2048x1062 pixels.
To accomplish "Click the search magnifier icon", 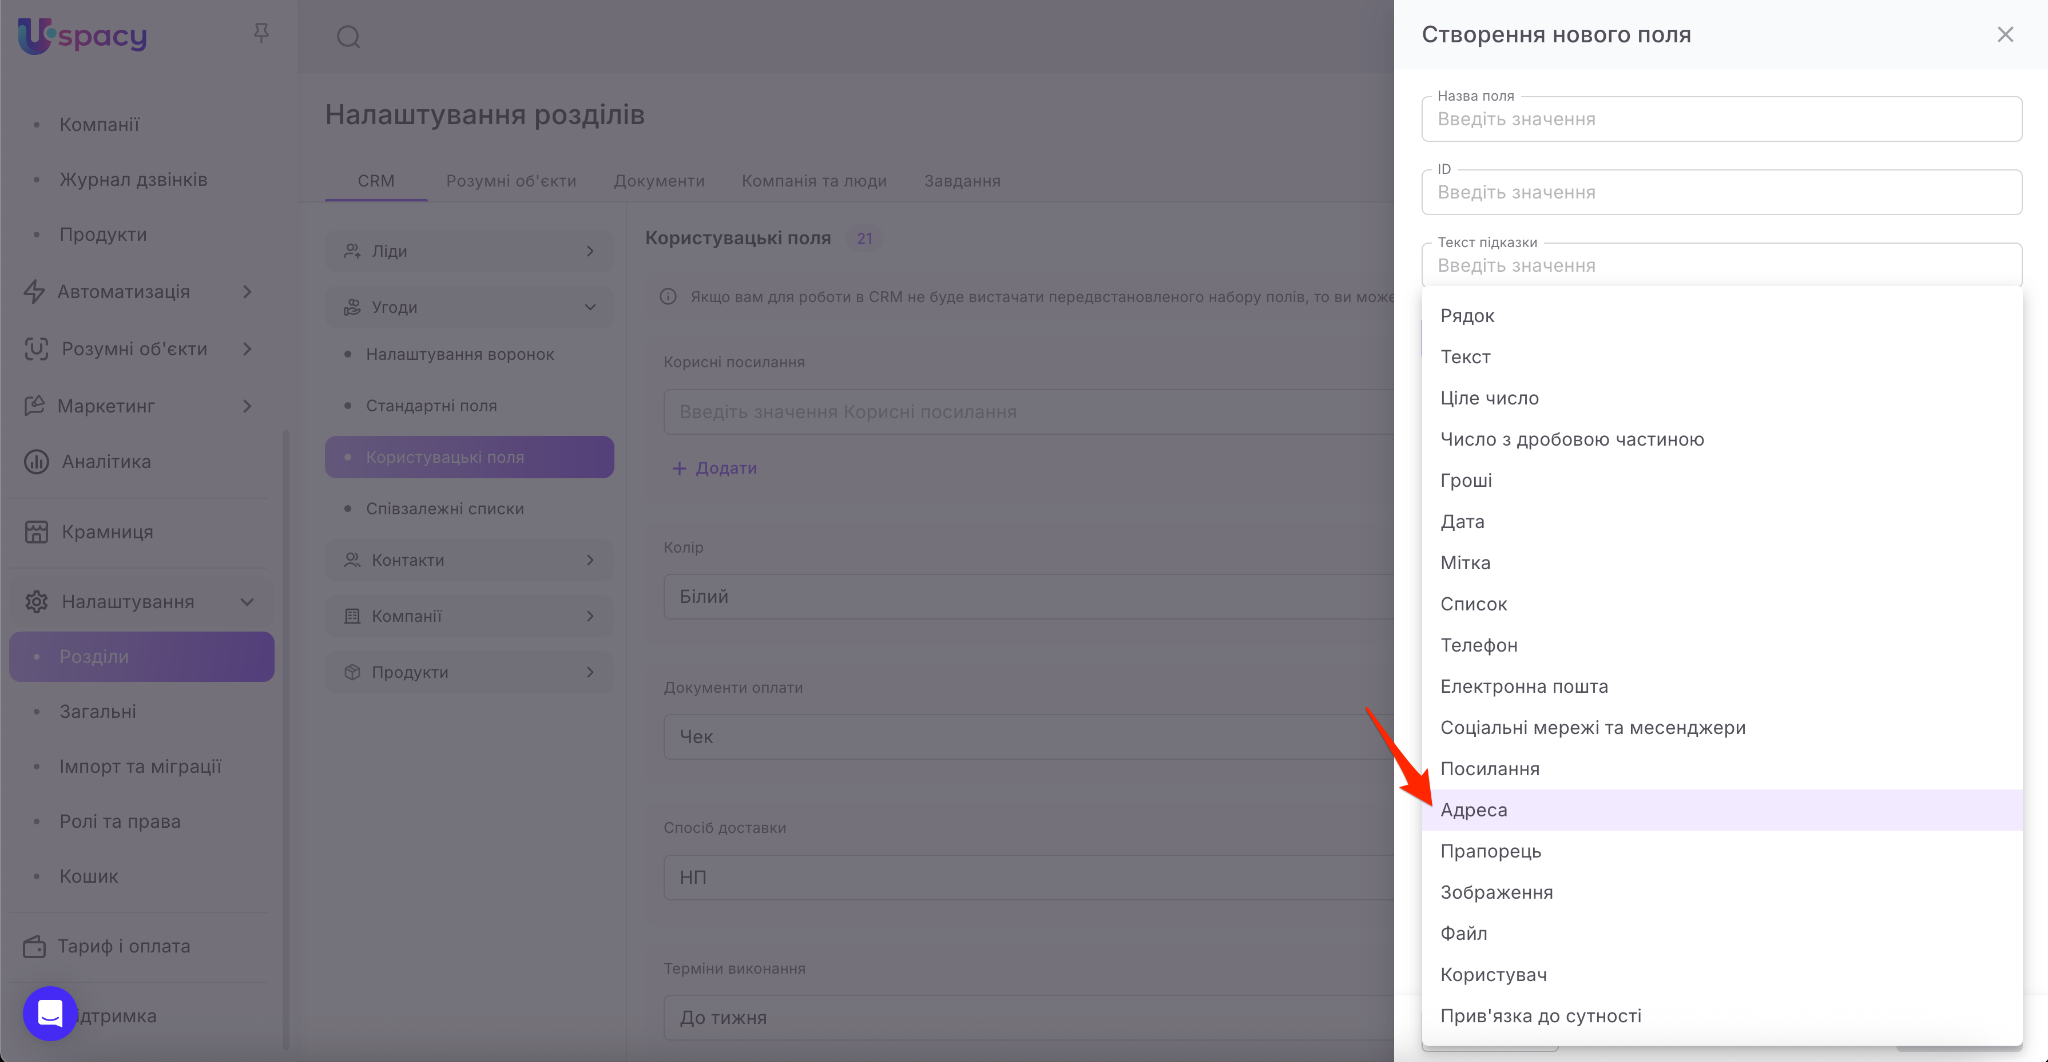I will click(x=348, y=37).
